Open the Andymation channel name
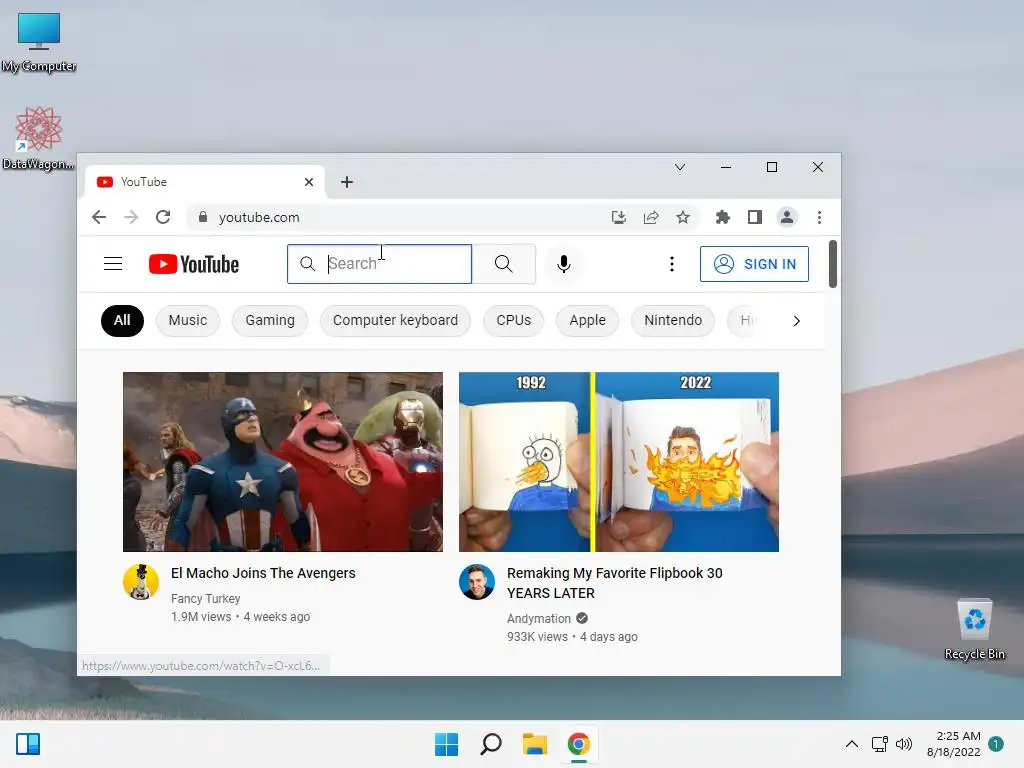Image resolution: width=1024 pixels, height=768 pixels. [x=539, y=618]
